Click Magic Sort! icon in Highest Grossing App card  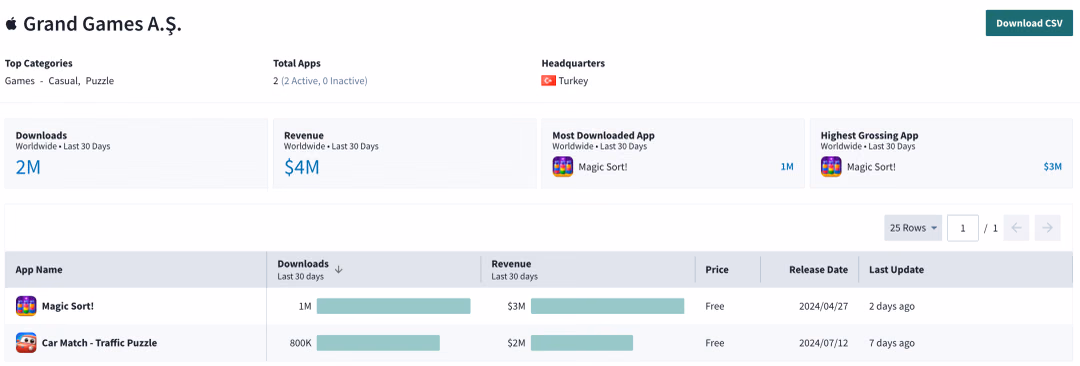pos(831,167)
